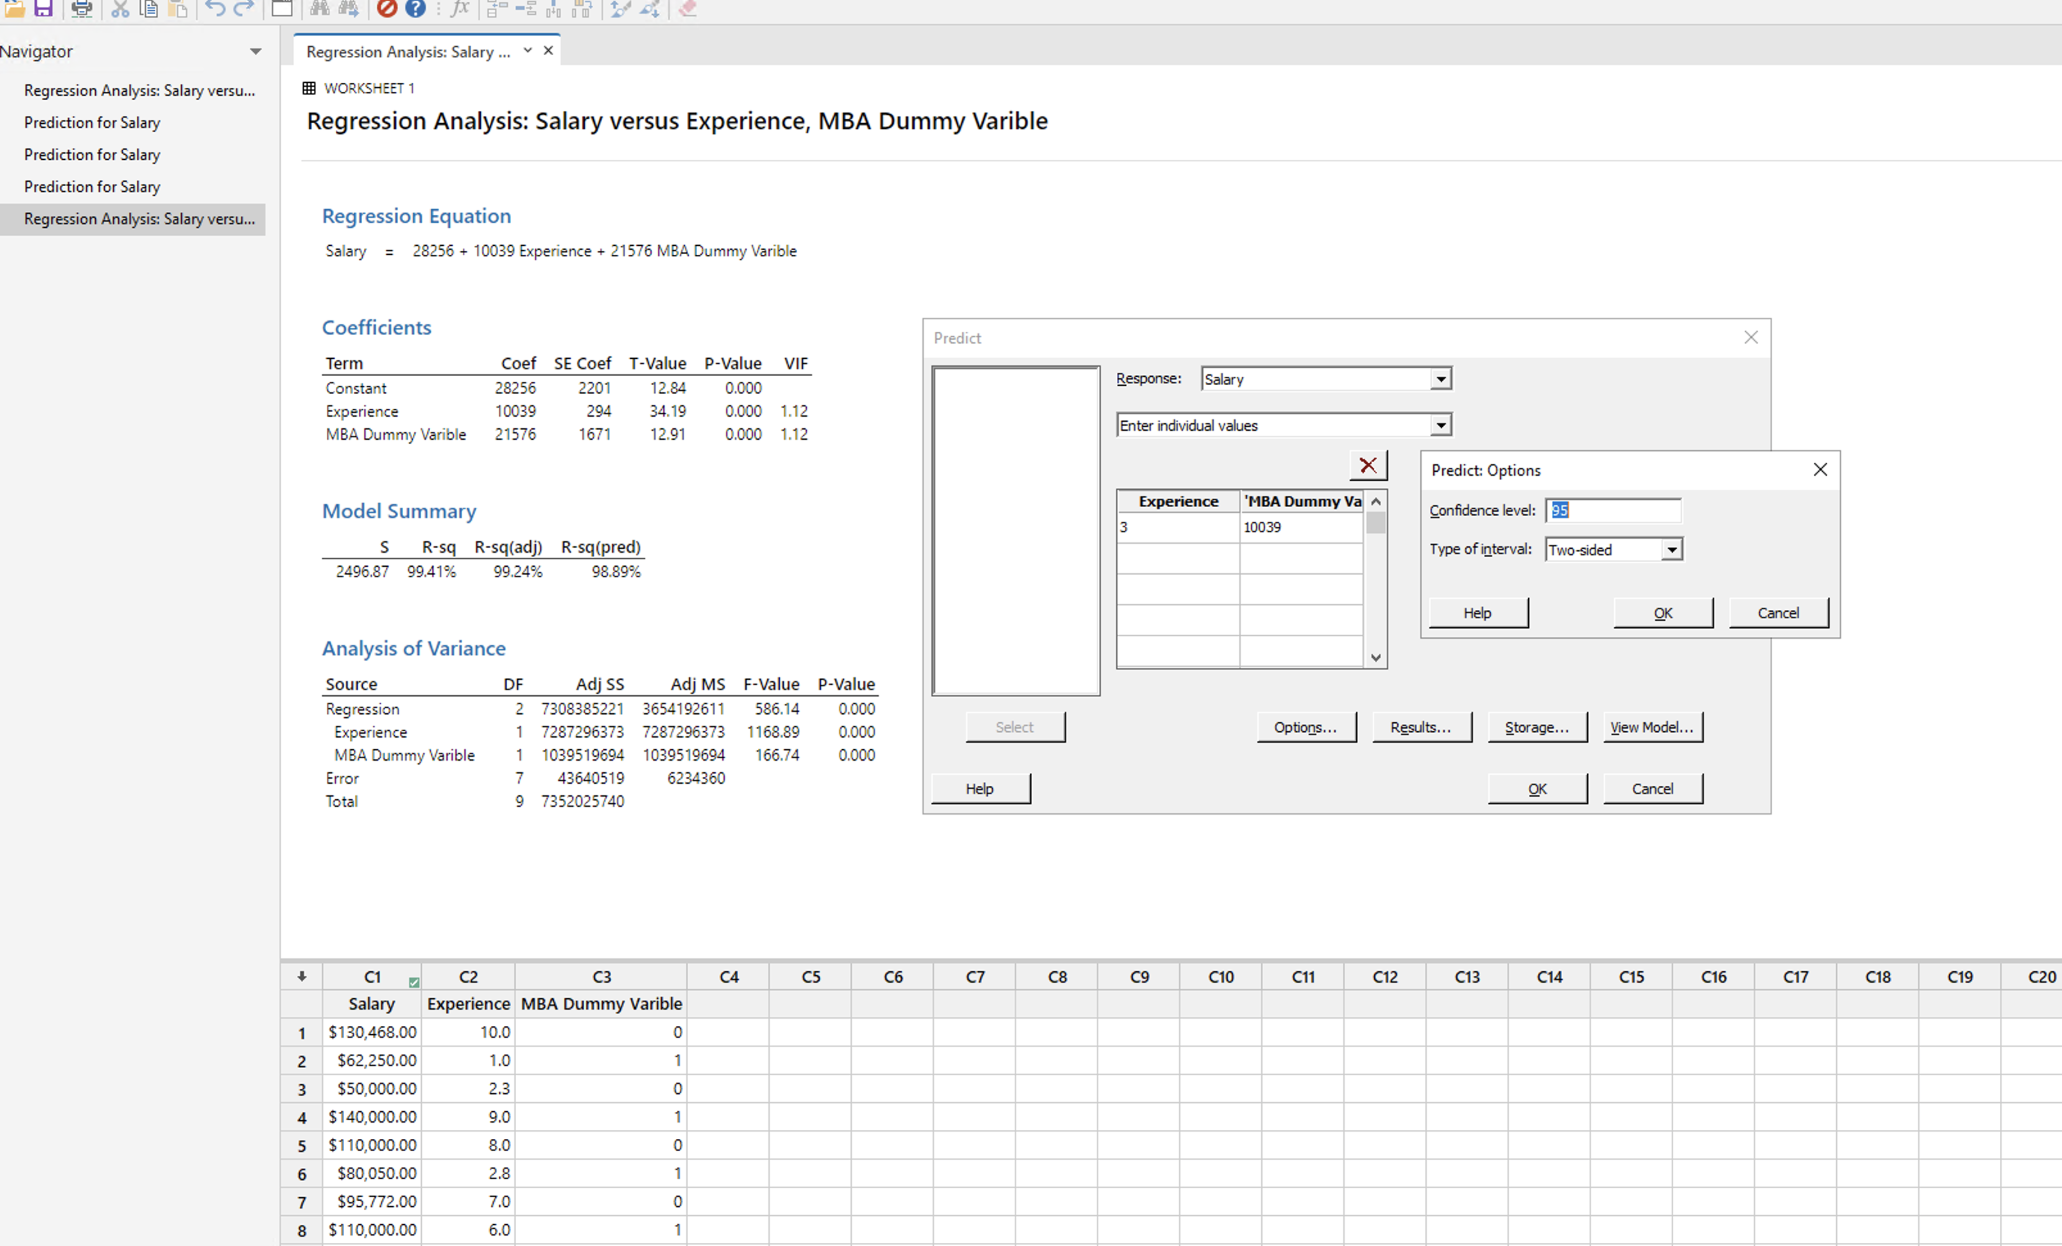Viewport: 2062px width, 1246px height.
Task: Open the Type of interval dropdown
Action: coord(1672,549)
